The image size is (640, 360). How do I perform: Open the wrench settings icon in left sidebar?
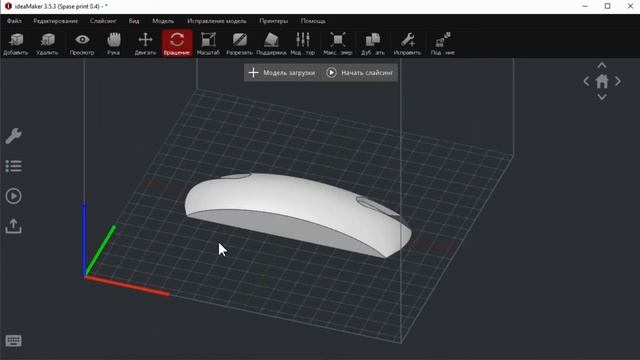click(13, 136)
